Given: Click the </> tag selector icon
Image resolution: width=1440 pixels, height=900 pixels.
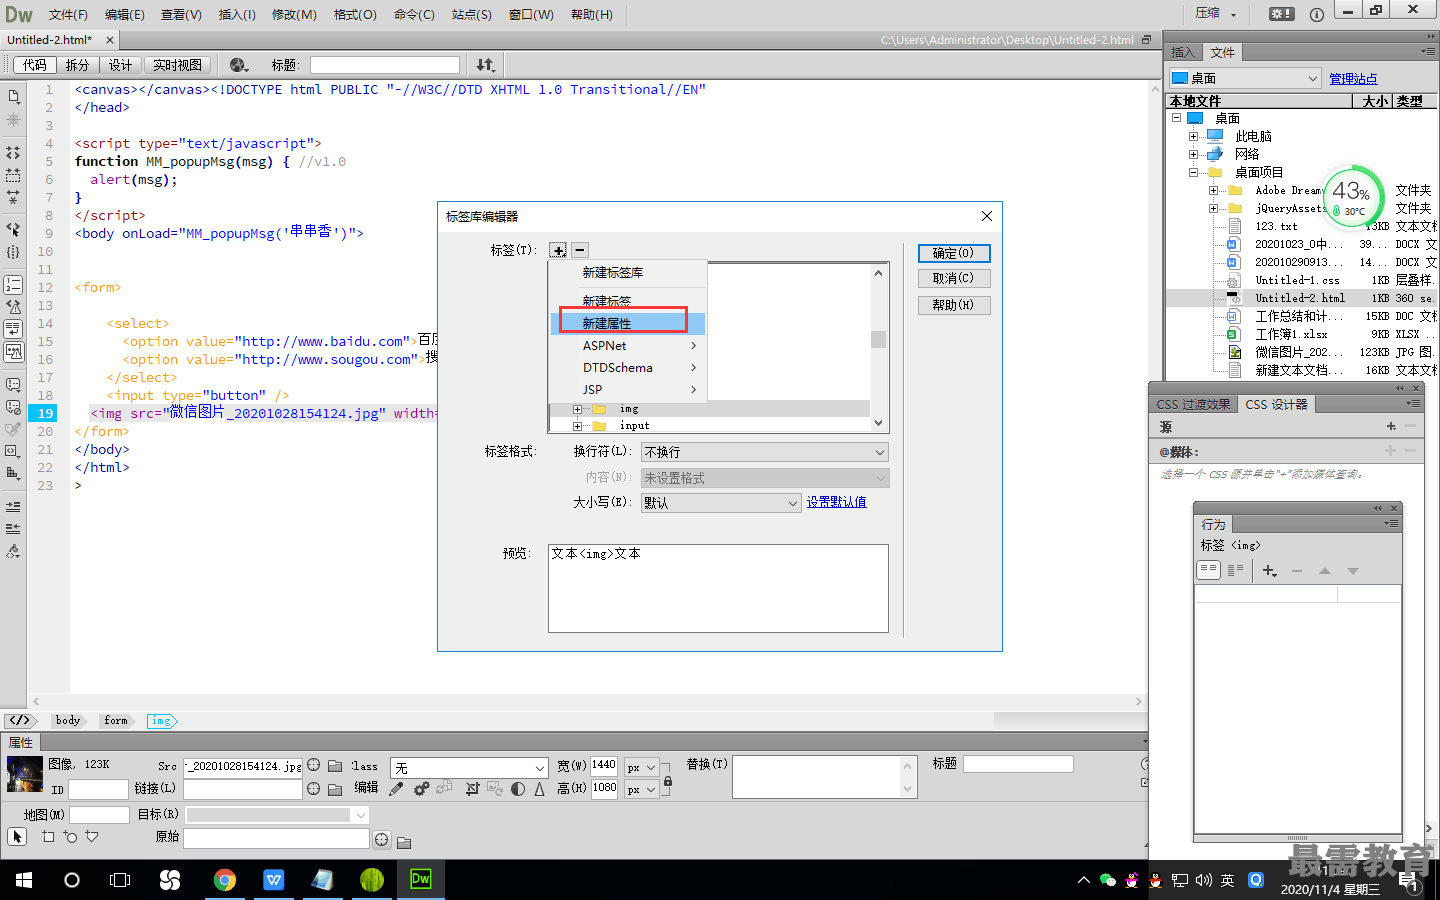Looking at the screenshot, I should (20, 720).
